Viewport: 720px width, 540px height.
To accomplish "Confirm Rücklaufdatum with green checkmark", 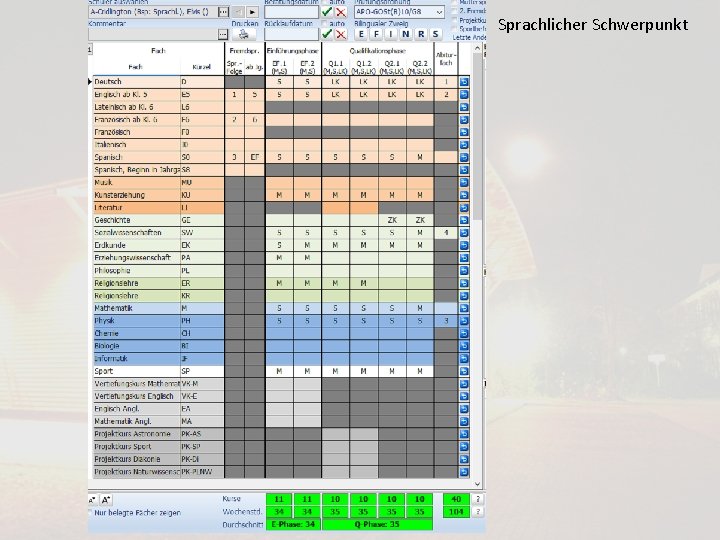I will click(x=326, y=34).
